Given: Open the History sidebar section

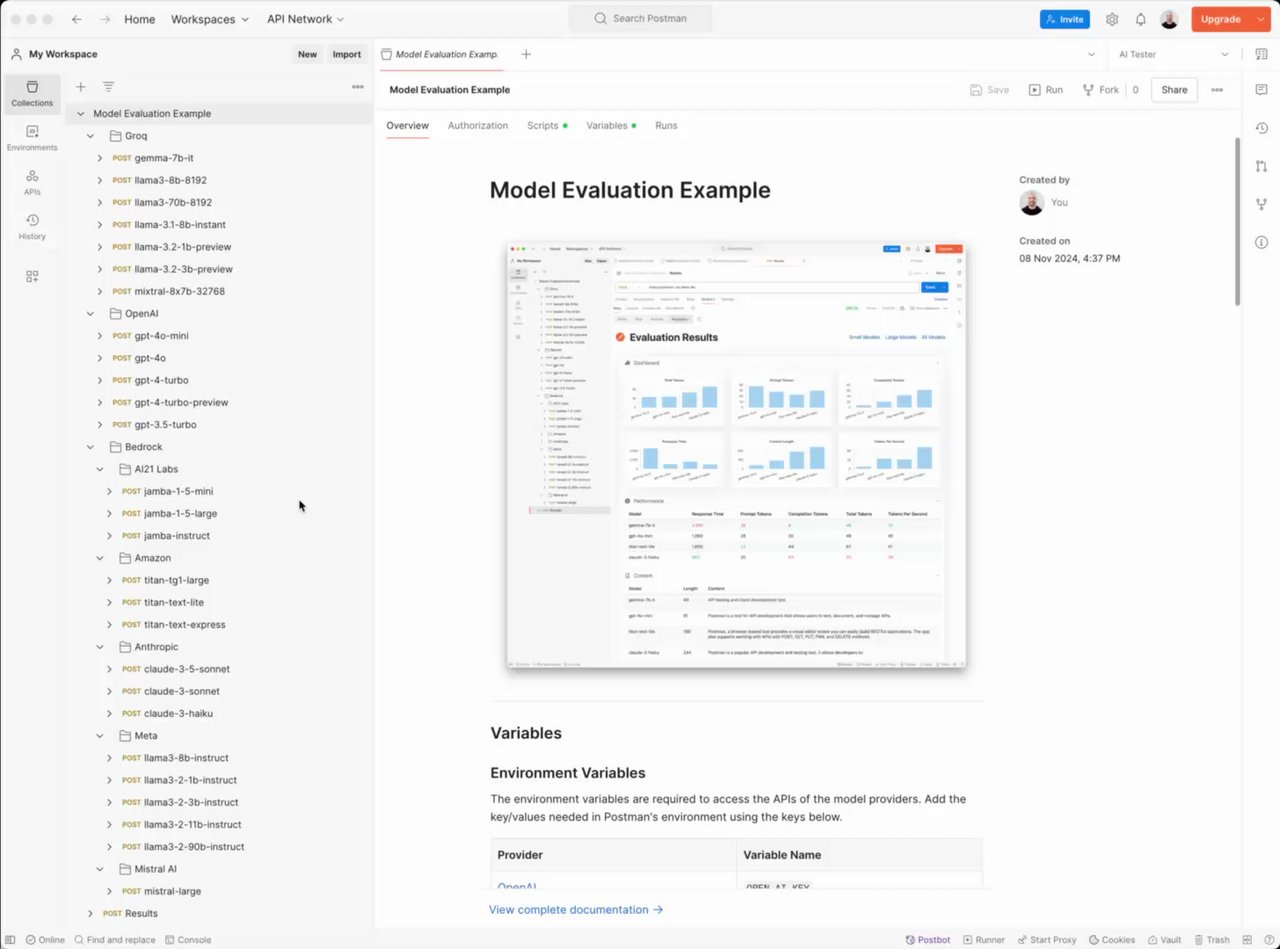Looking at the screenshot, I should coord(32,227).
